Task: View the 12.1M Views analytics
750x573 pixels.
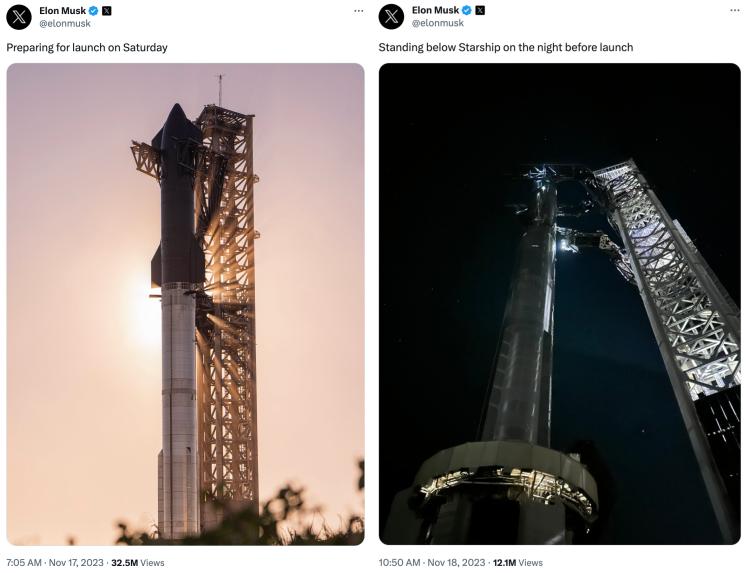Action: (517, 563)
